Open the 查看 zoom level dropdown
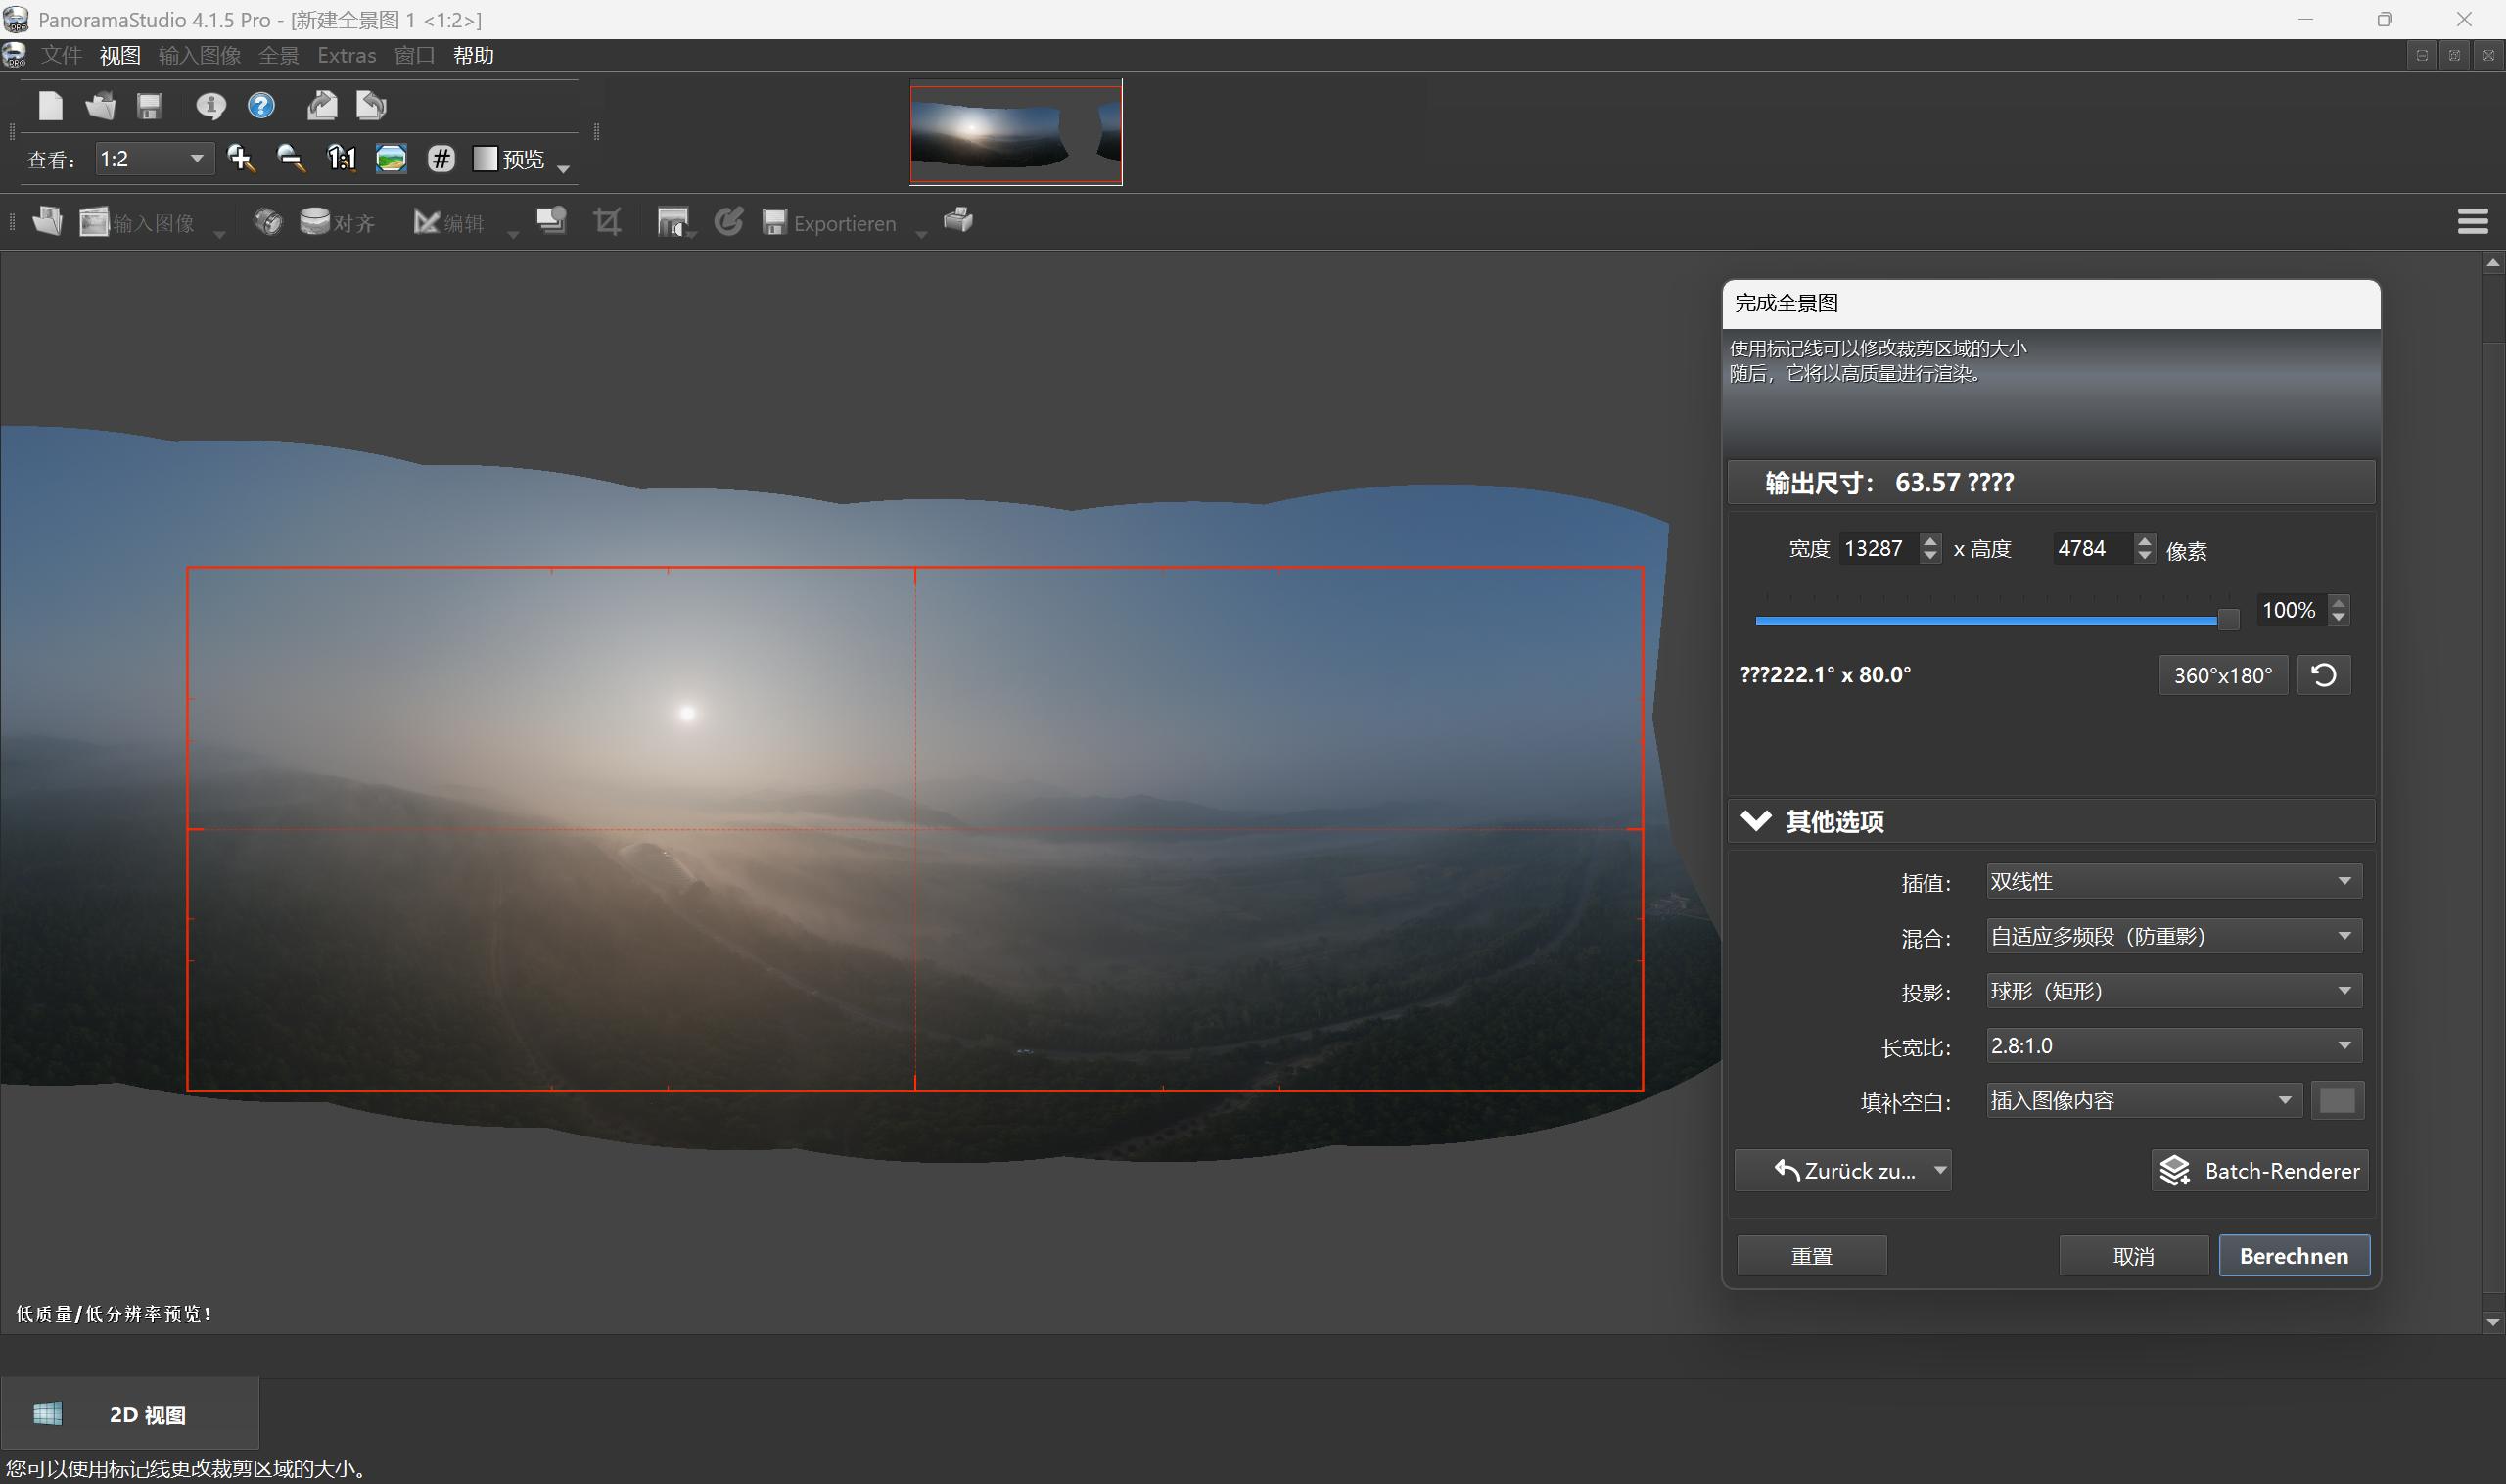Screen dimensions: 2506x1484 [154, 159]
